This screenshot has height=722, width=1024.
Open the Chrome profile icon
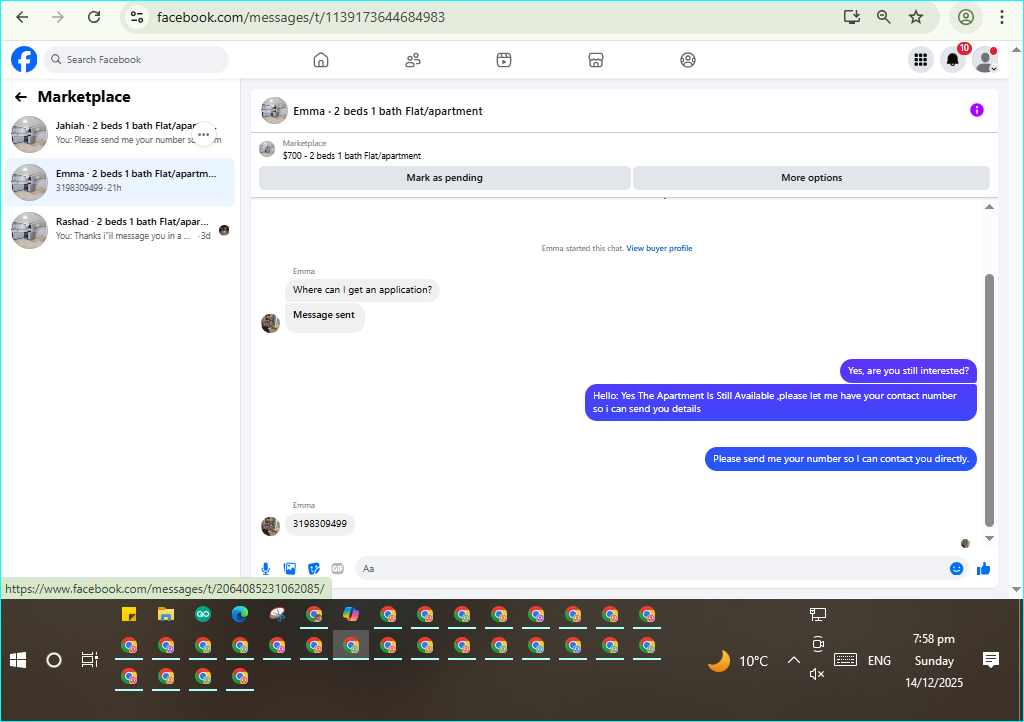[966, 17]
